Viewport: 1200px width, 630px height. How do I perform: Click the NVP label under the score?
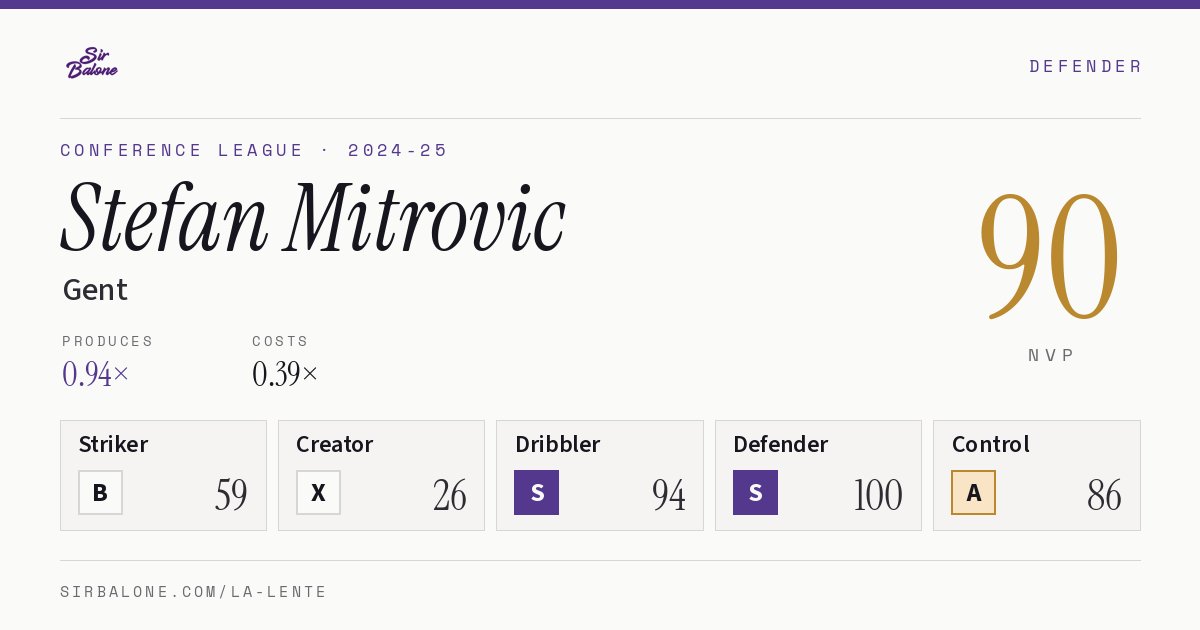[x=1051, y=355]
